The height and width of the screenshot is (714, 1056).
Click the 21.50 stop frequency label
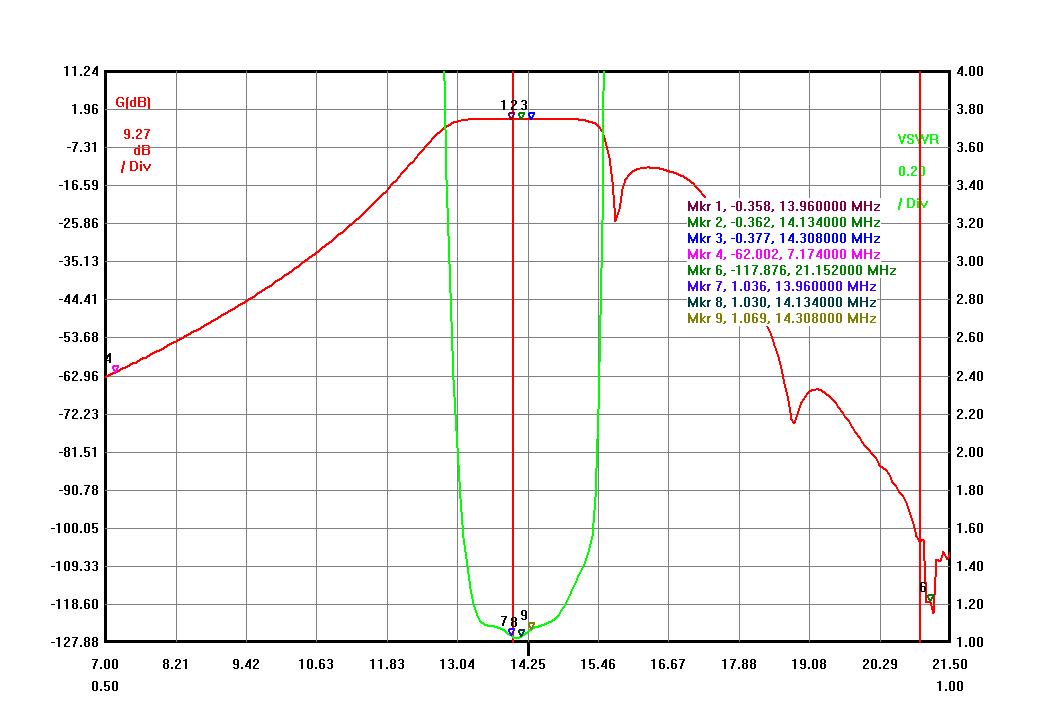[949, 664]
